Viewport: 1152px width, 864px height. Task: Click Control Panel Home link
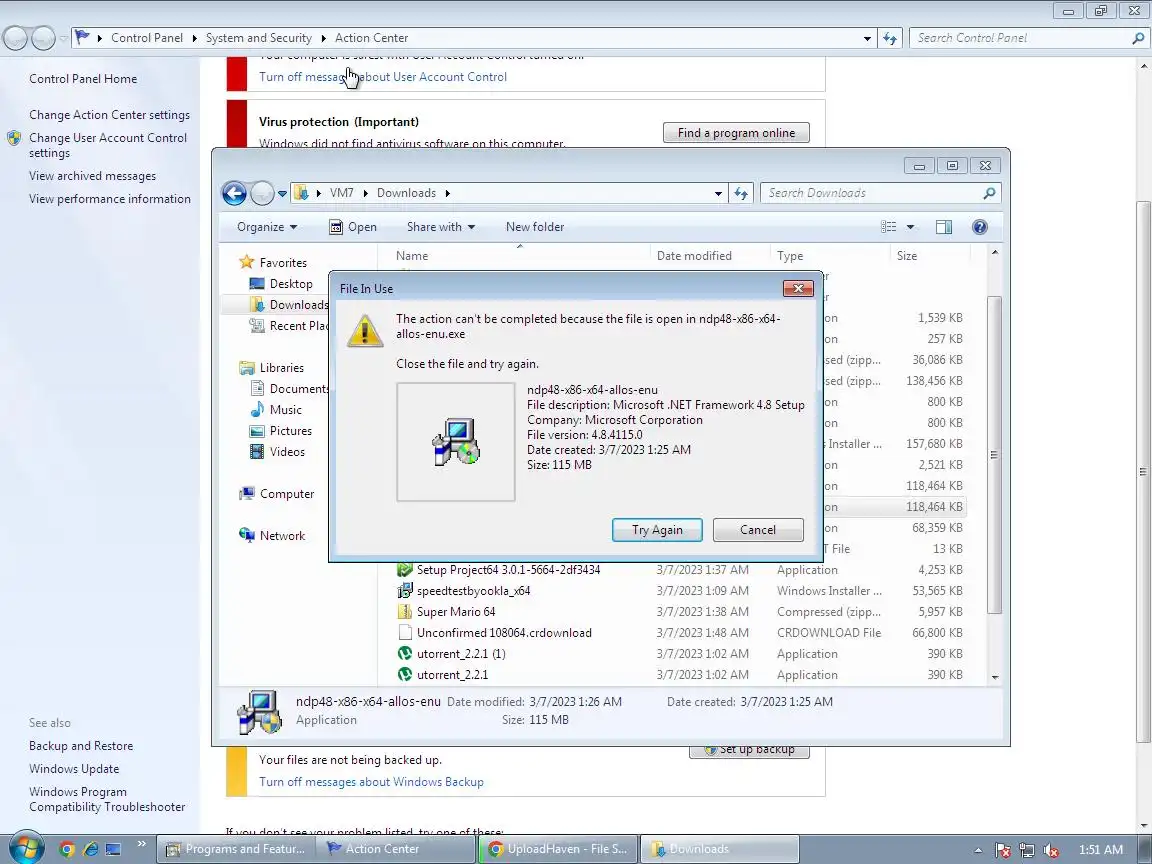click(x=83, y=79)
